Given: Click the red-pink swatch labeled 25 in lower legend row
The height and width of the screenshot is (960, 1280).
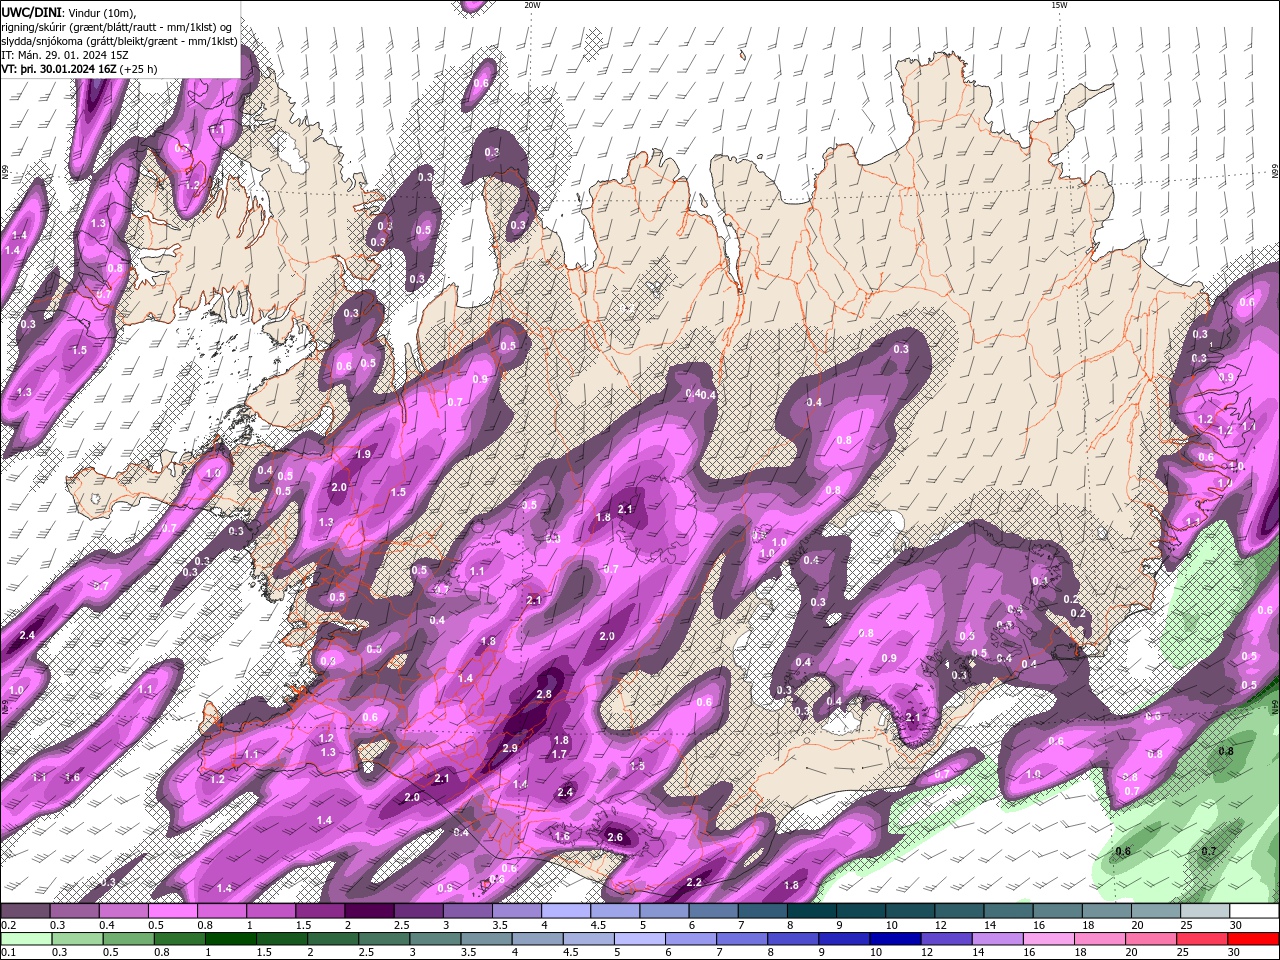Looking at the screenshot, I should point(1204,939).
